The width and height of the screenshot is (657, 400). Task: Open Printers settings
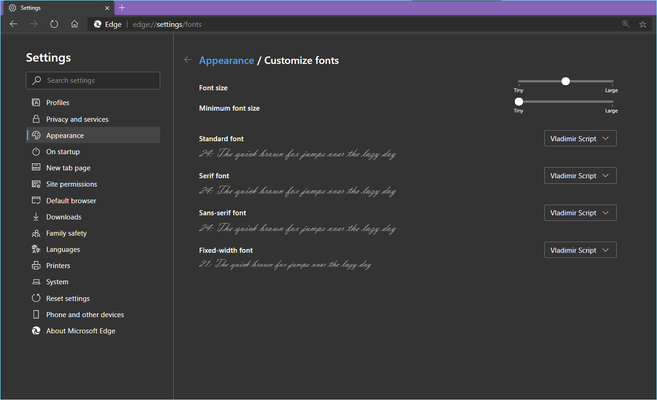point(93,266)
